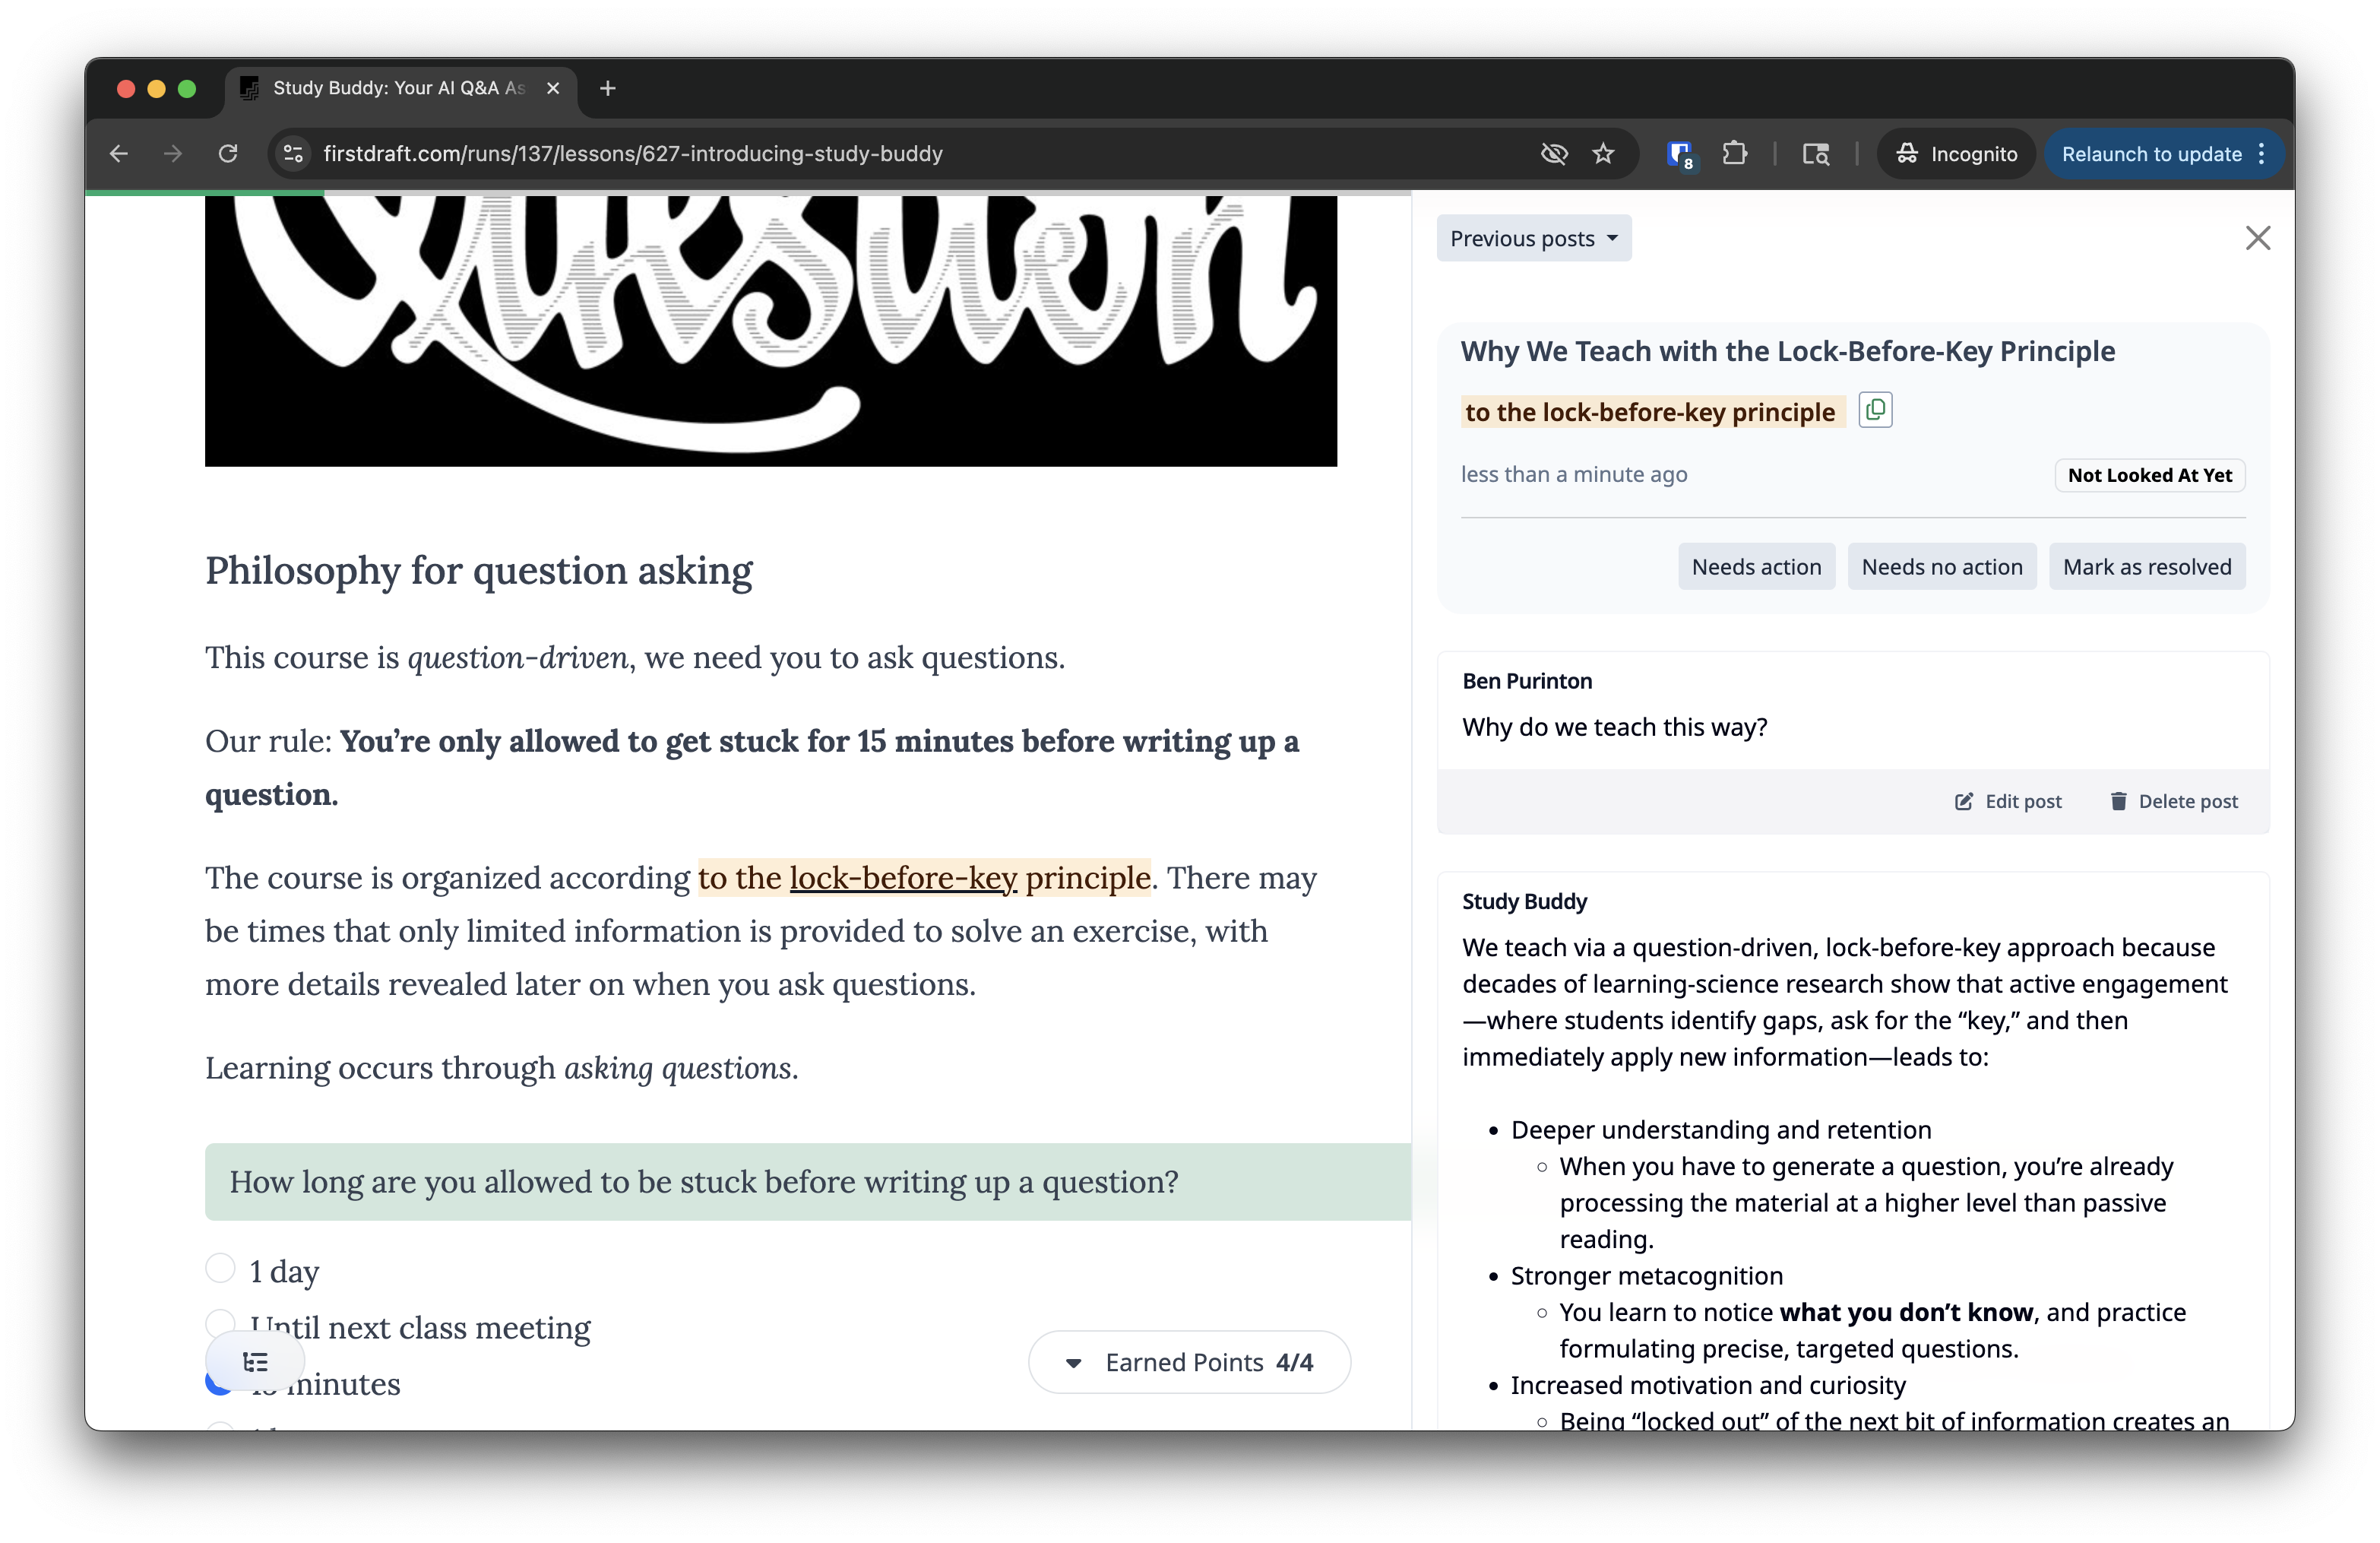Click macOS green fullscreen window button
2380x1543 pixels.
click(187, 88)
